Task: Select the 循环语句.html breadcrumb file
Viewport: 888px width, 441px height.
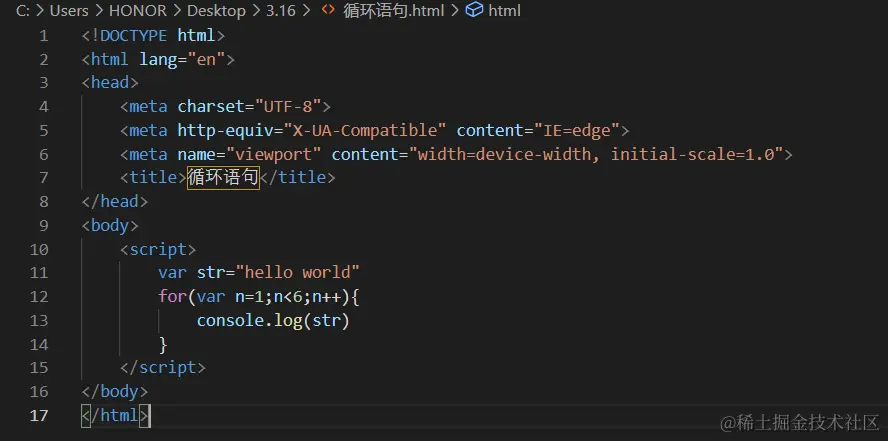Action: pos(394,11)
